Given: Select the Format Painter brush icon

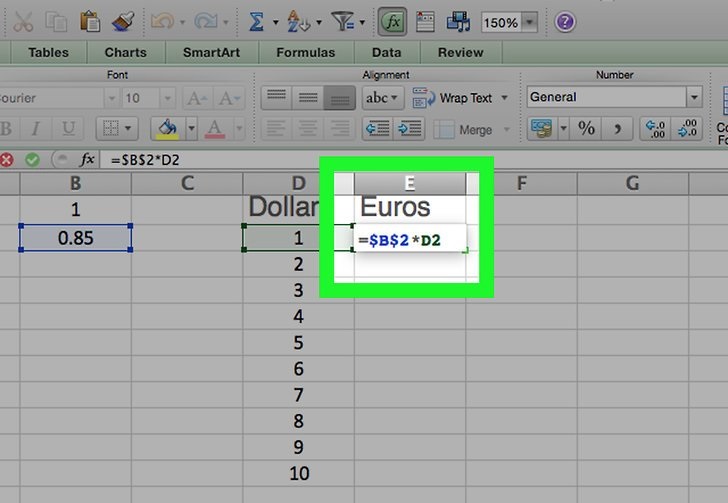Looking at the screenshot, I should (x=124, y=21).
